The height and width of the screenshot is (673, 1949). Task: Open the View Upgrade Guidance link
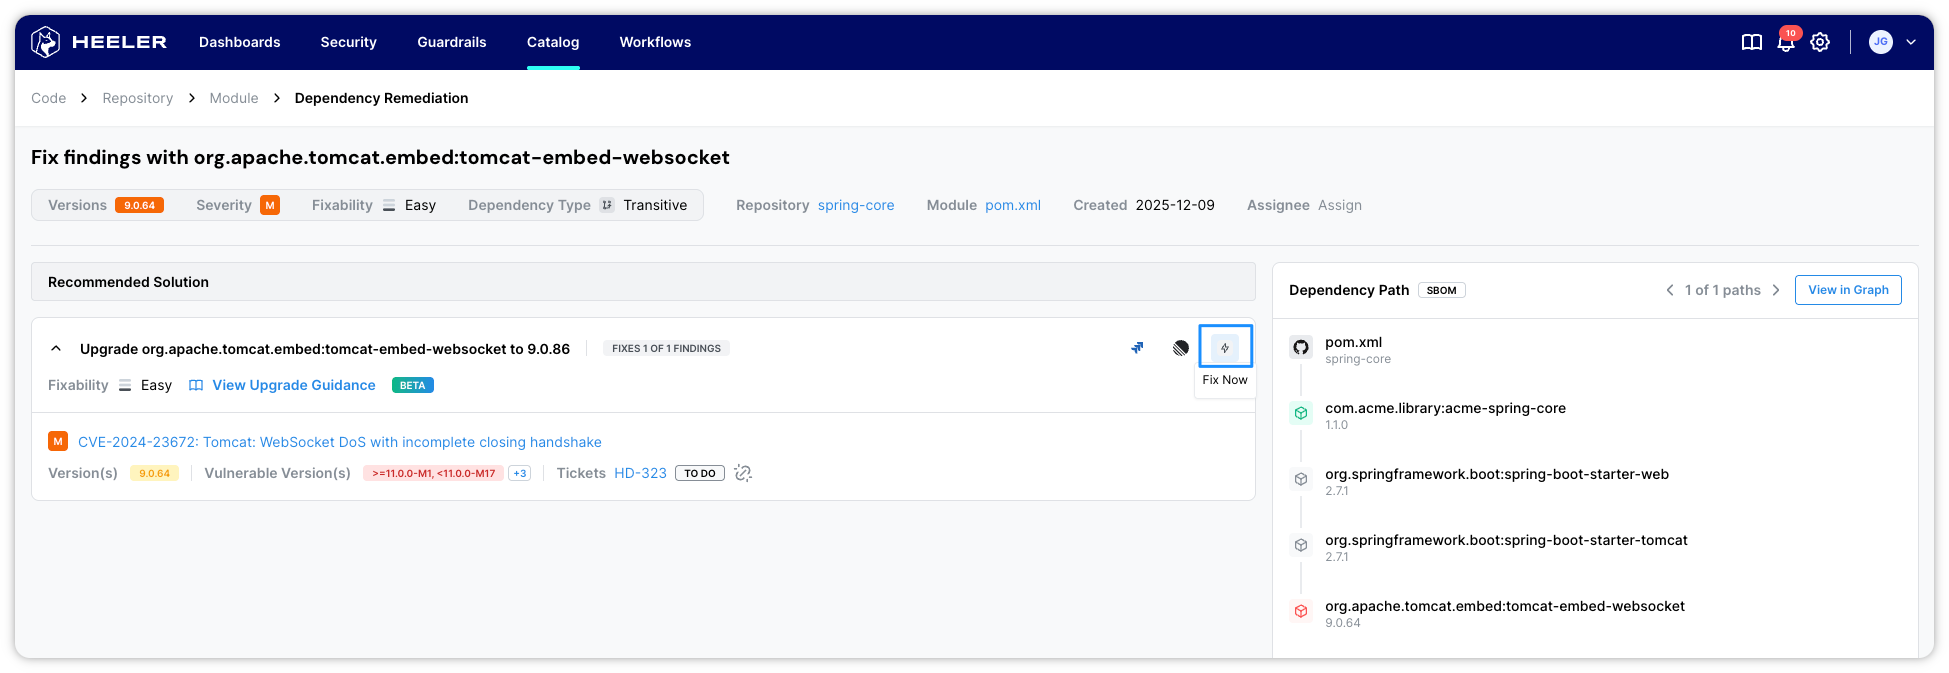pos(293,385)
